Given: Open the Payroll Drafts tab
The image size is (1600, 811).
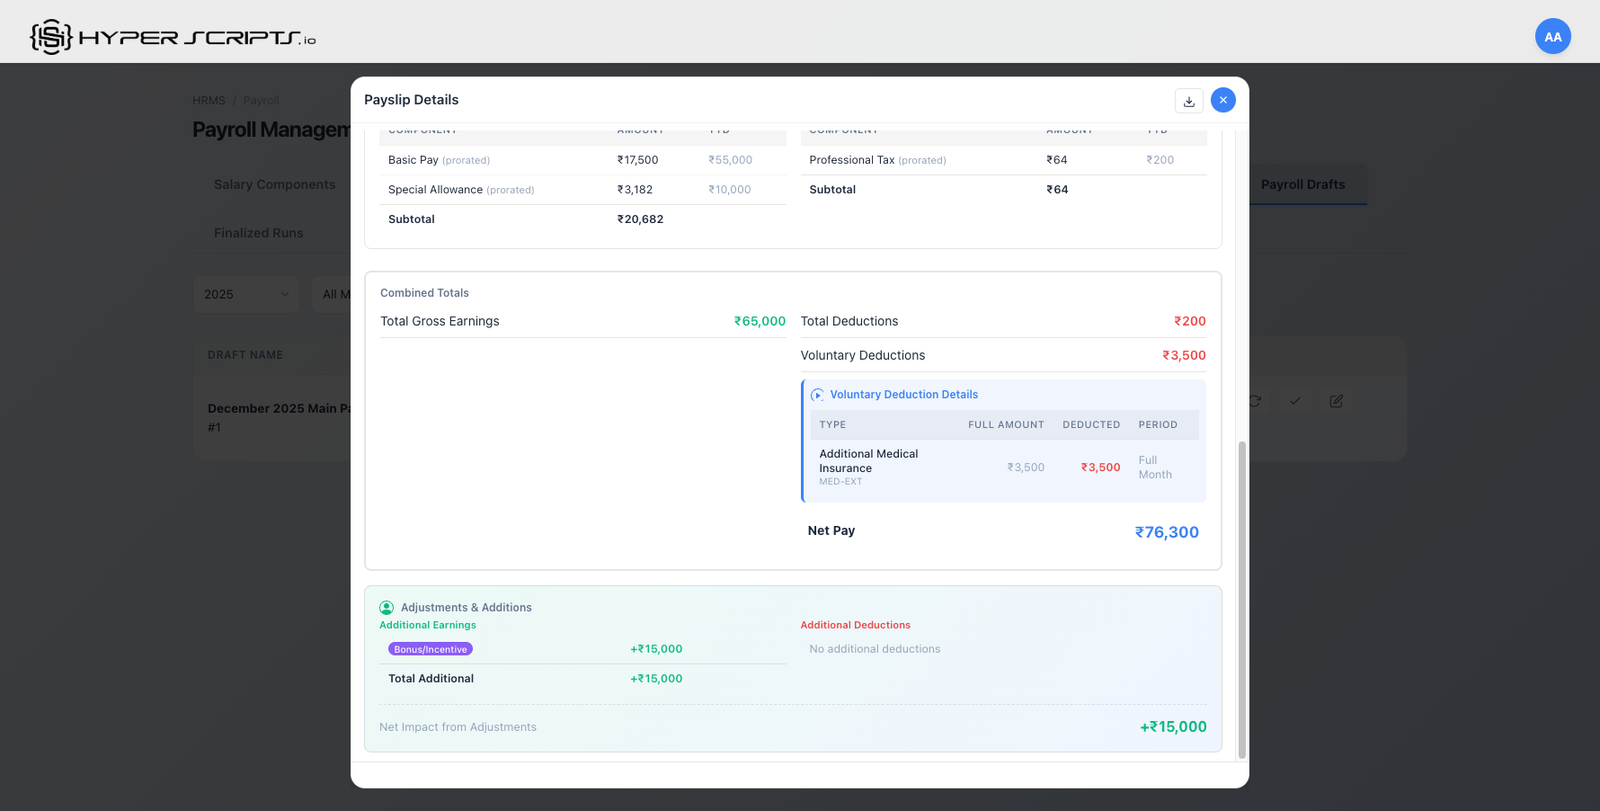Looking at the screenshot, I should tap(1302, 185).
